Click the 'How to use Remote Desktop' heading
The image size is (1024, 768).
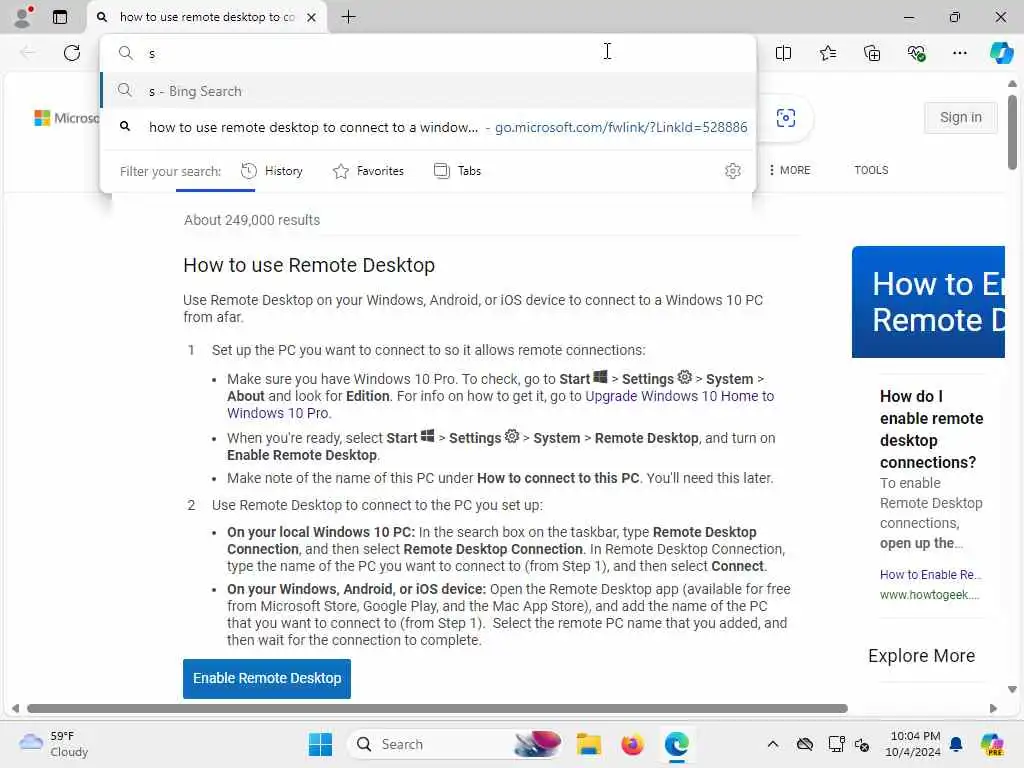(x=309, y=265)
